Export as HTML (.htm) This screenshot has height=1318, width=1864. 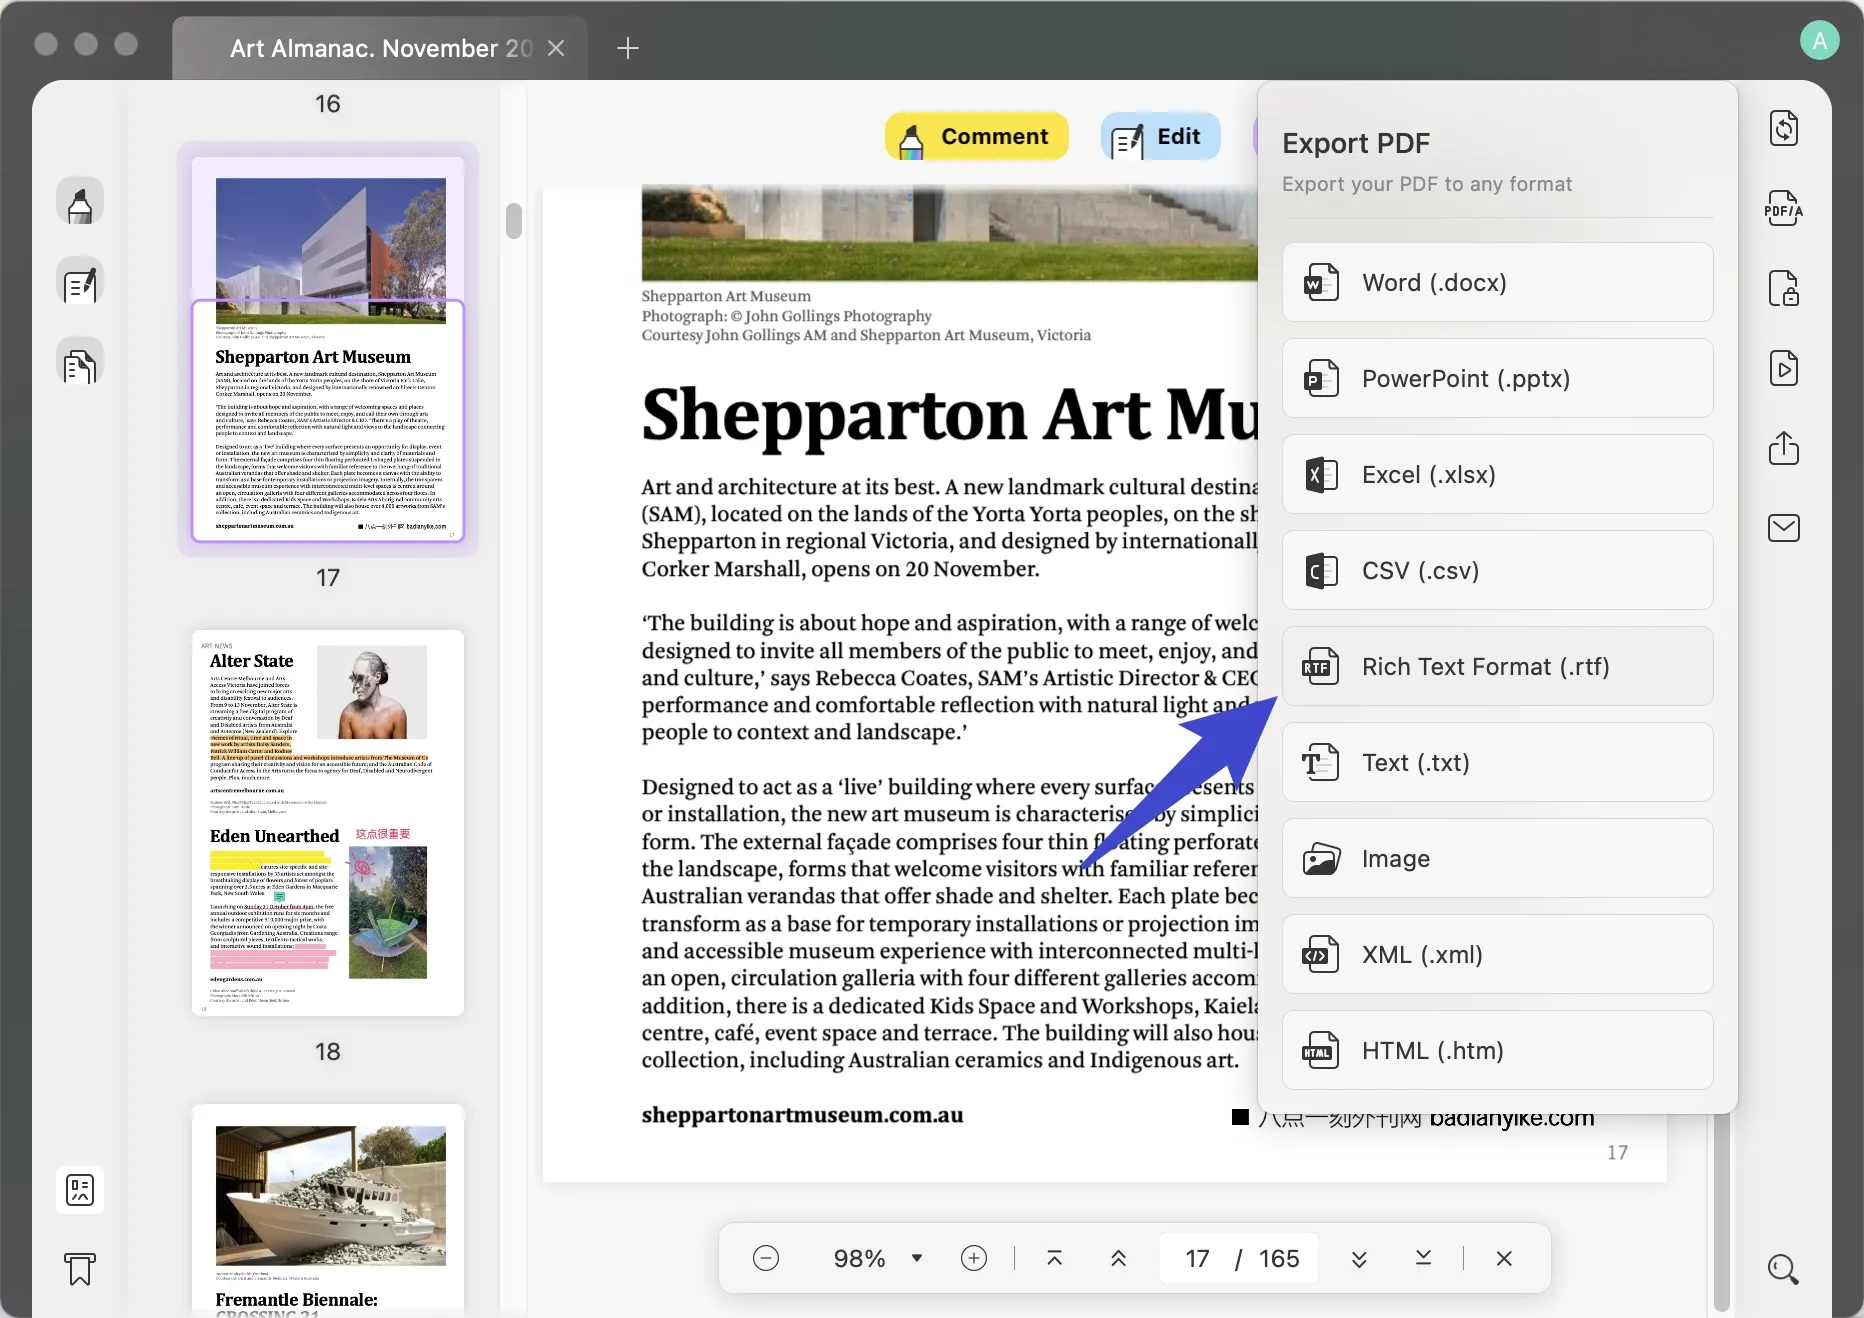1497,1051
